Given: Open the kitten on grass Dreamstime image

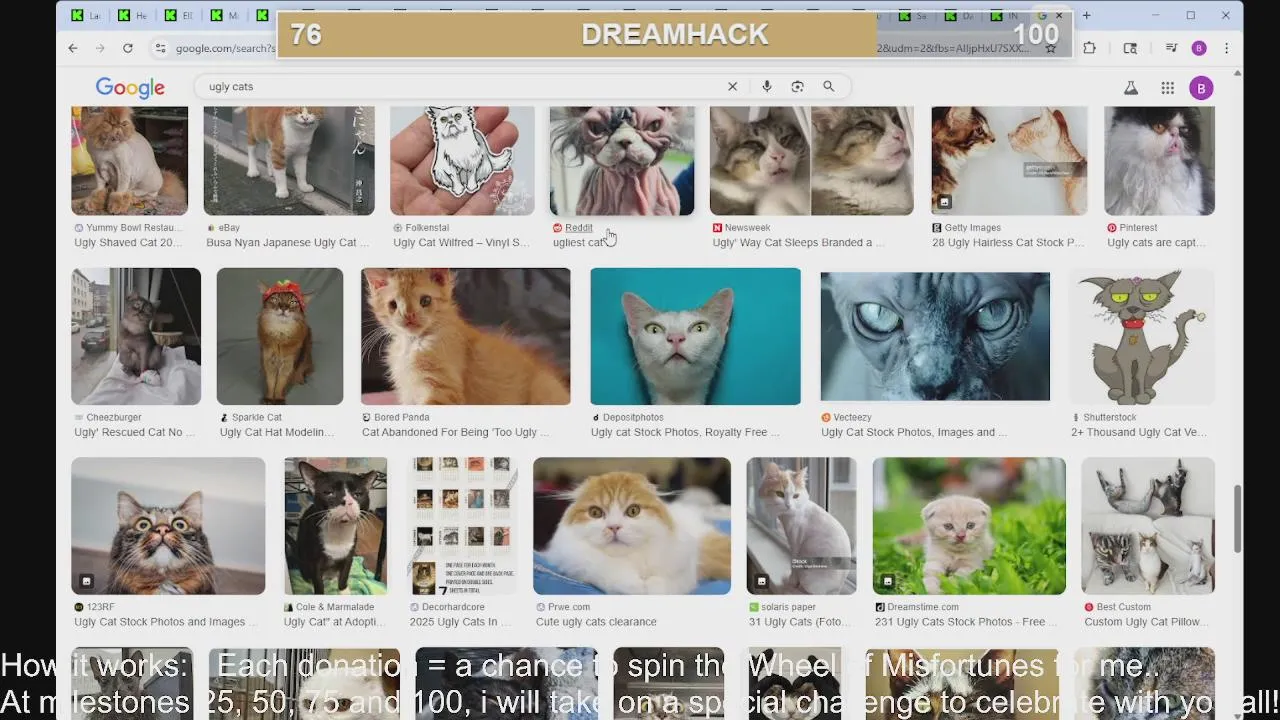Looking at the screenshot, I should tap(969, 526).
